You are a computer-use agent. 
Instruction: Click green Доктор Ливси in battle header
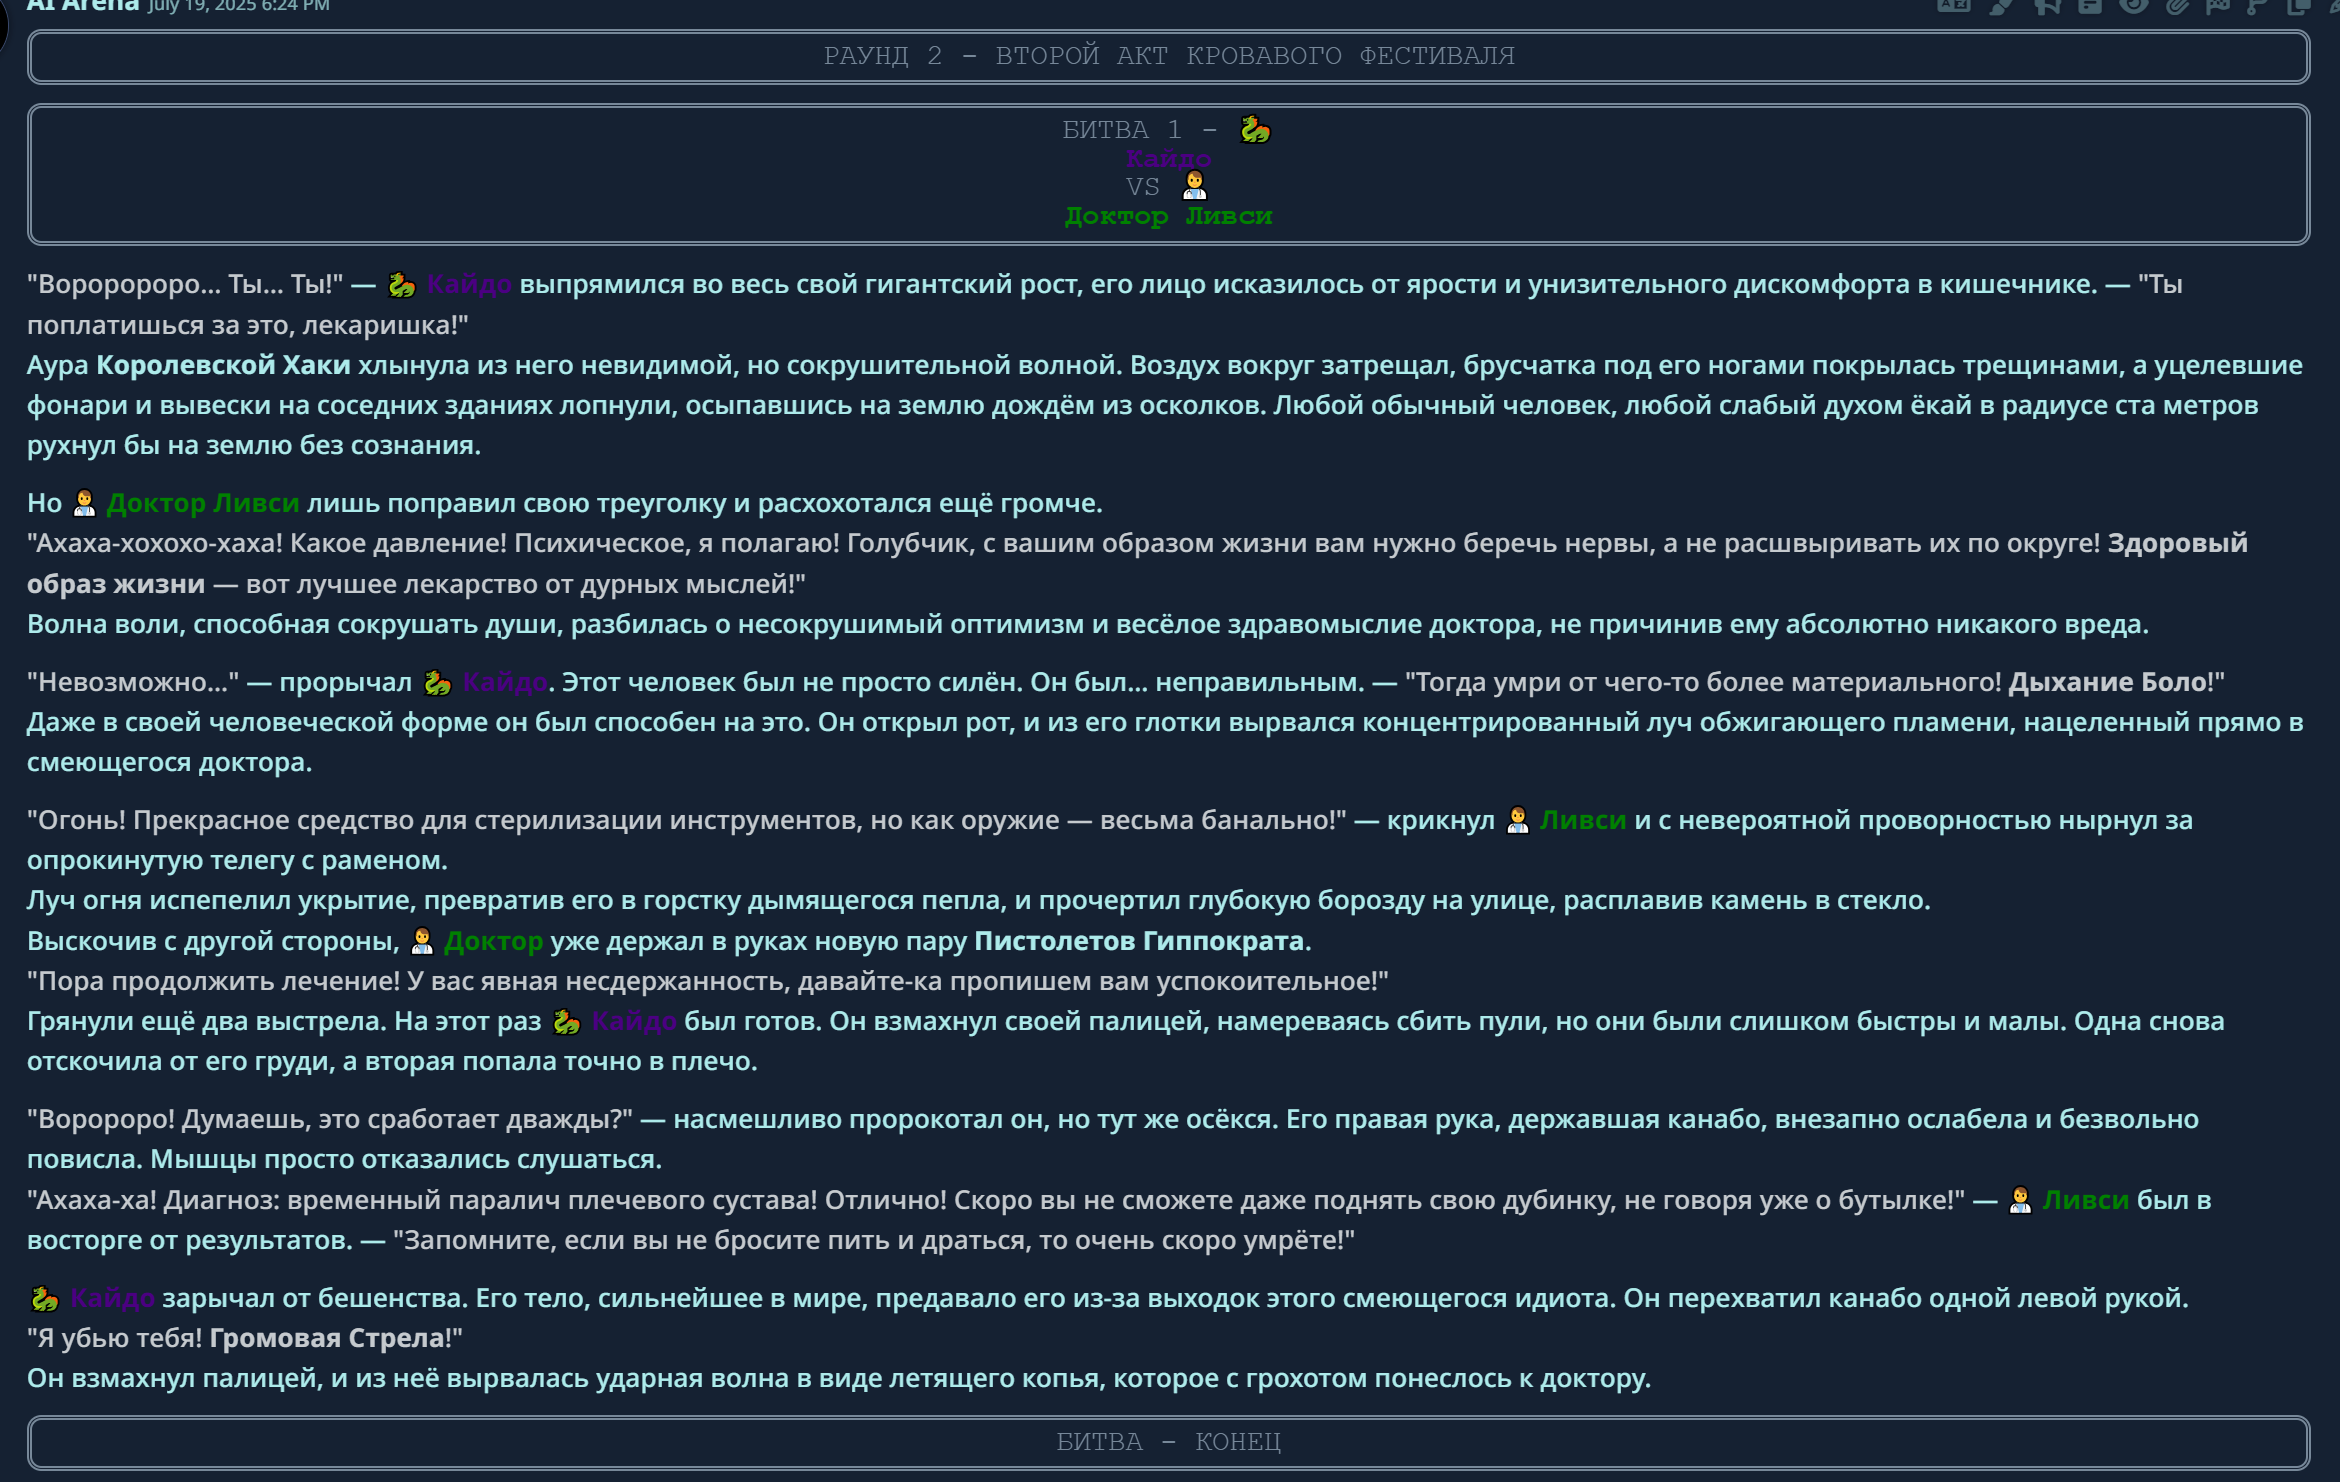point(1168,216)
